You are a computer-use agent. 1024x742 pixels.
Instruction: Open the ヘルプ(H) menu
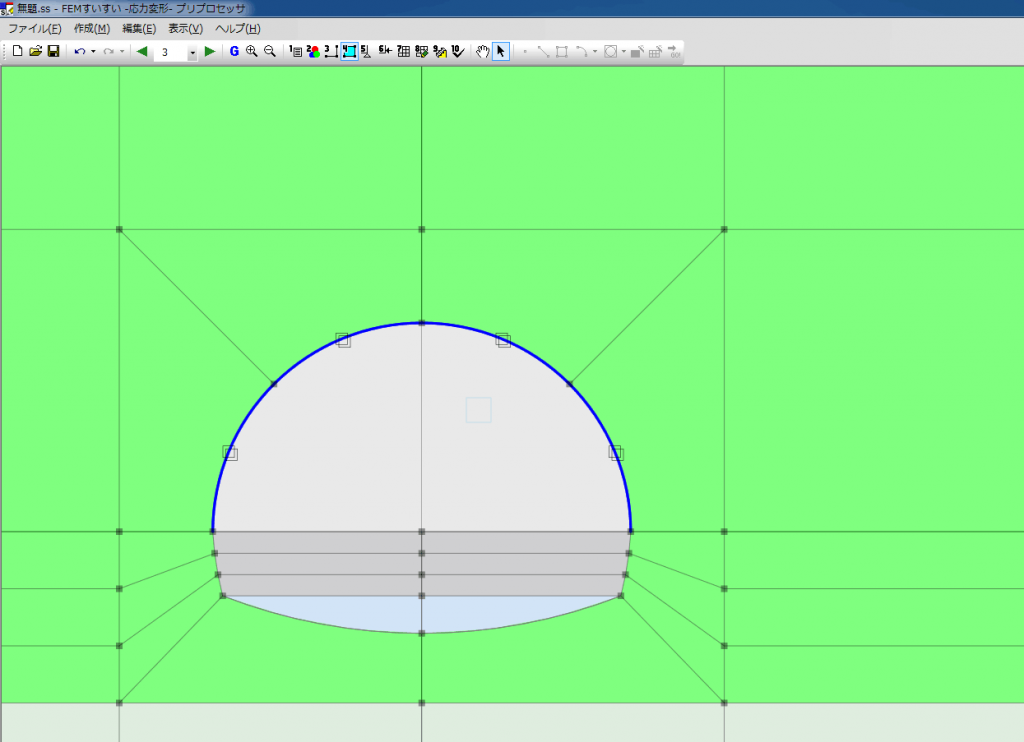click(x=238, y=29)
